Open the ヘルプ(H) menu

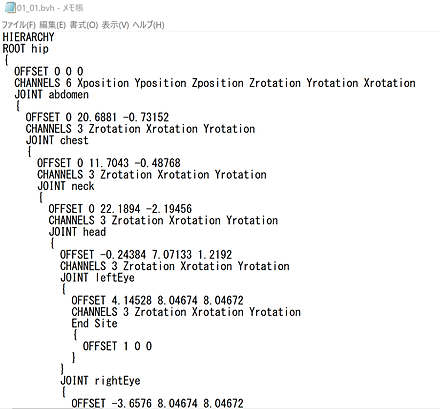pos(148,25)
